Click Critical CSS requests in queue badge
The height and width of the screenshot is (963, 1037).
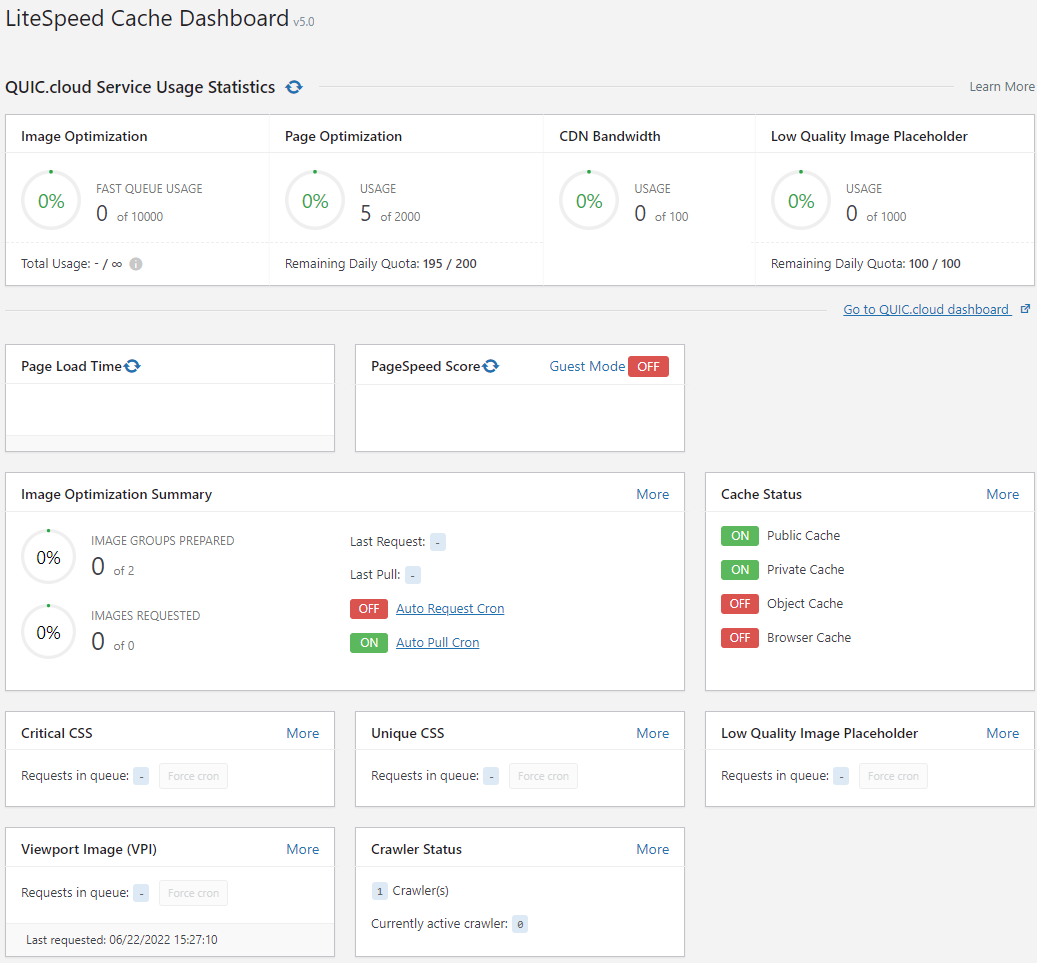(141, 776)
